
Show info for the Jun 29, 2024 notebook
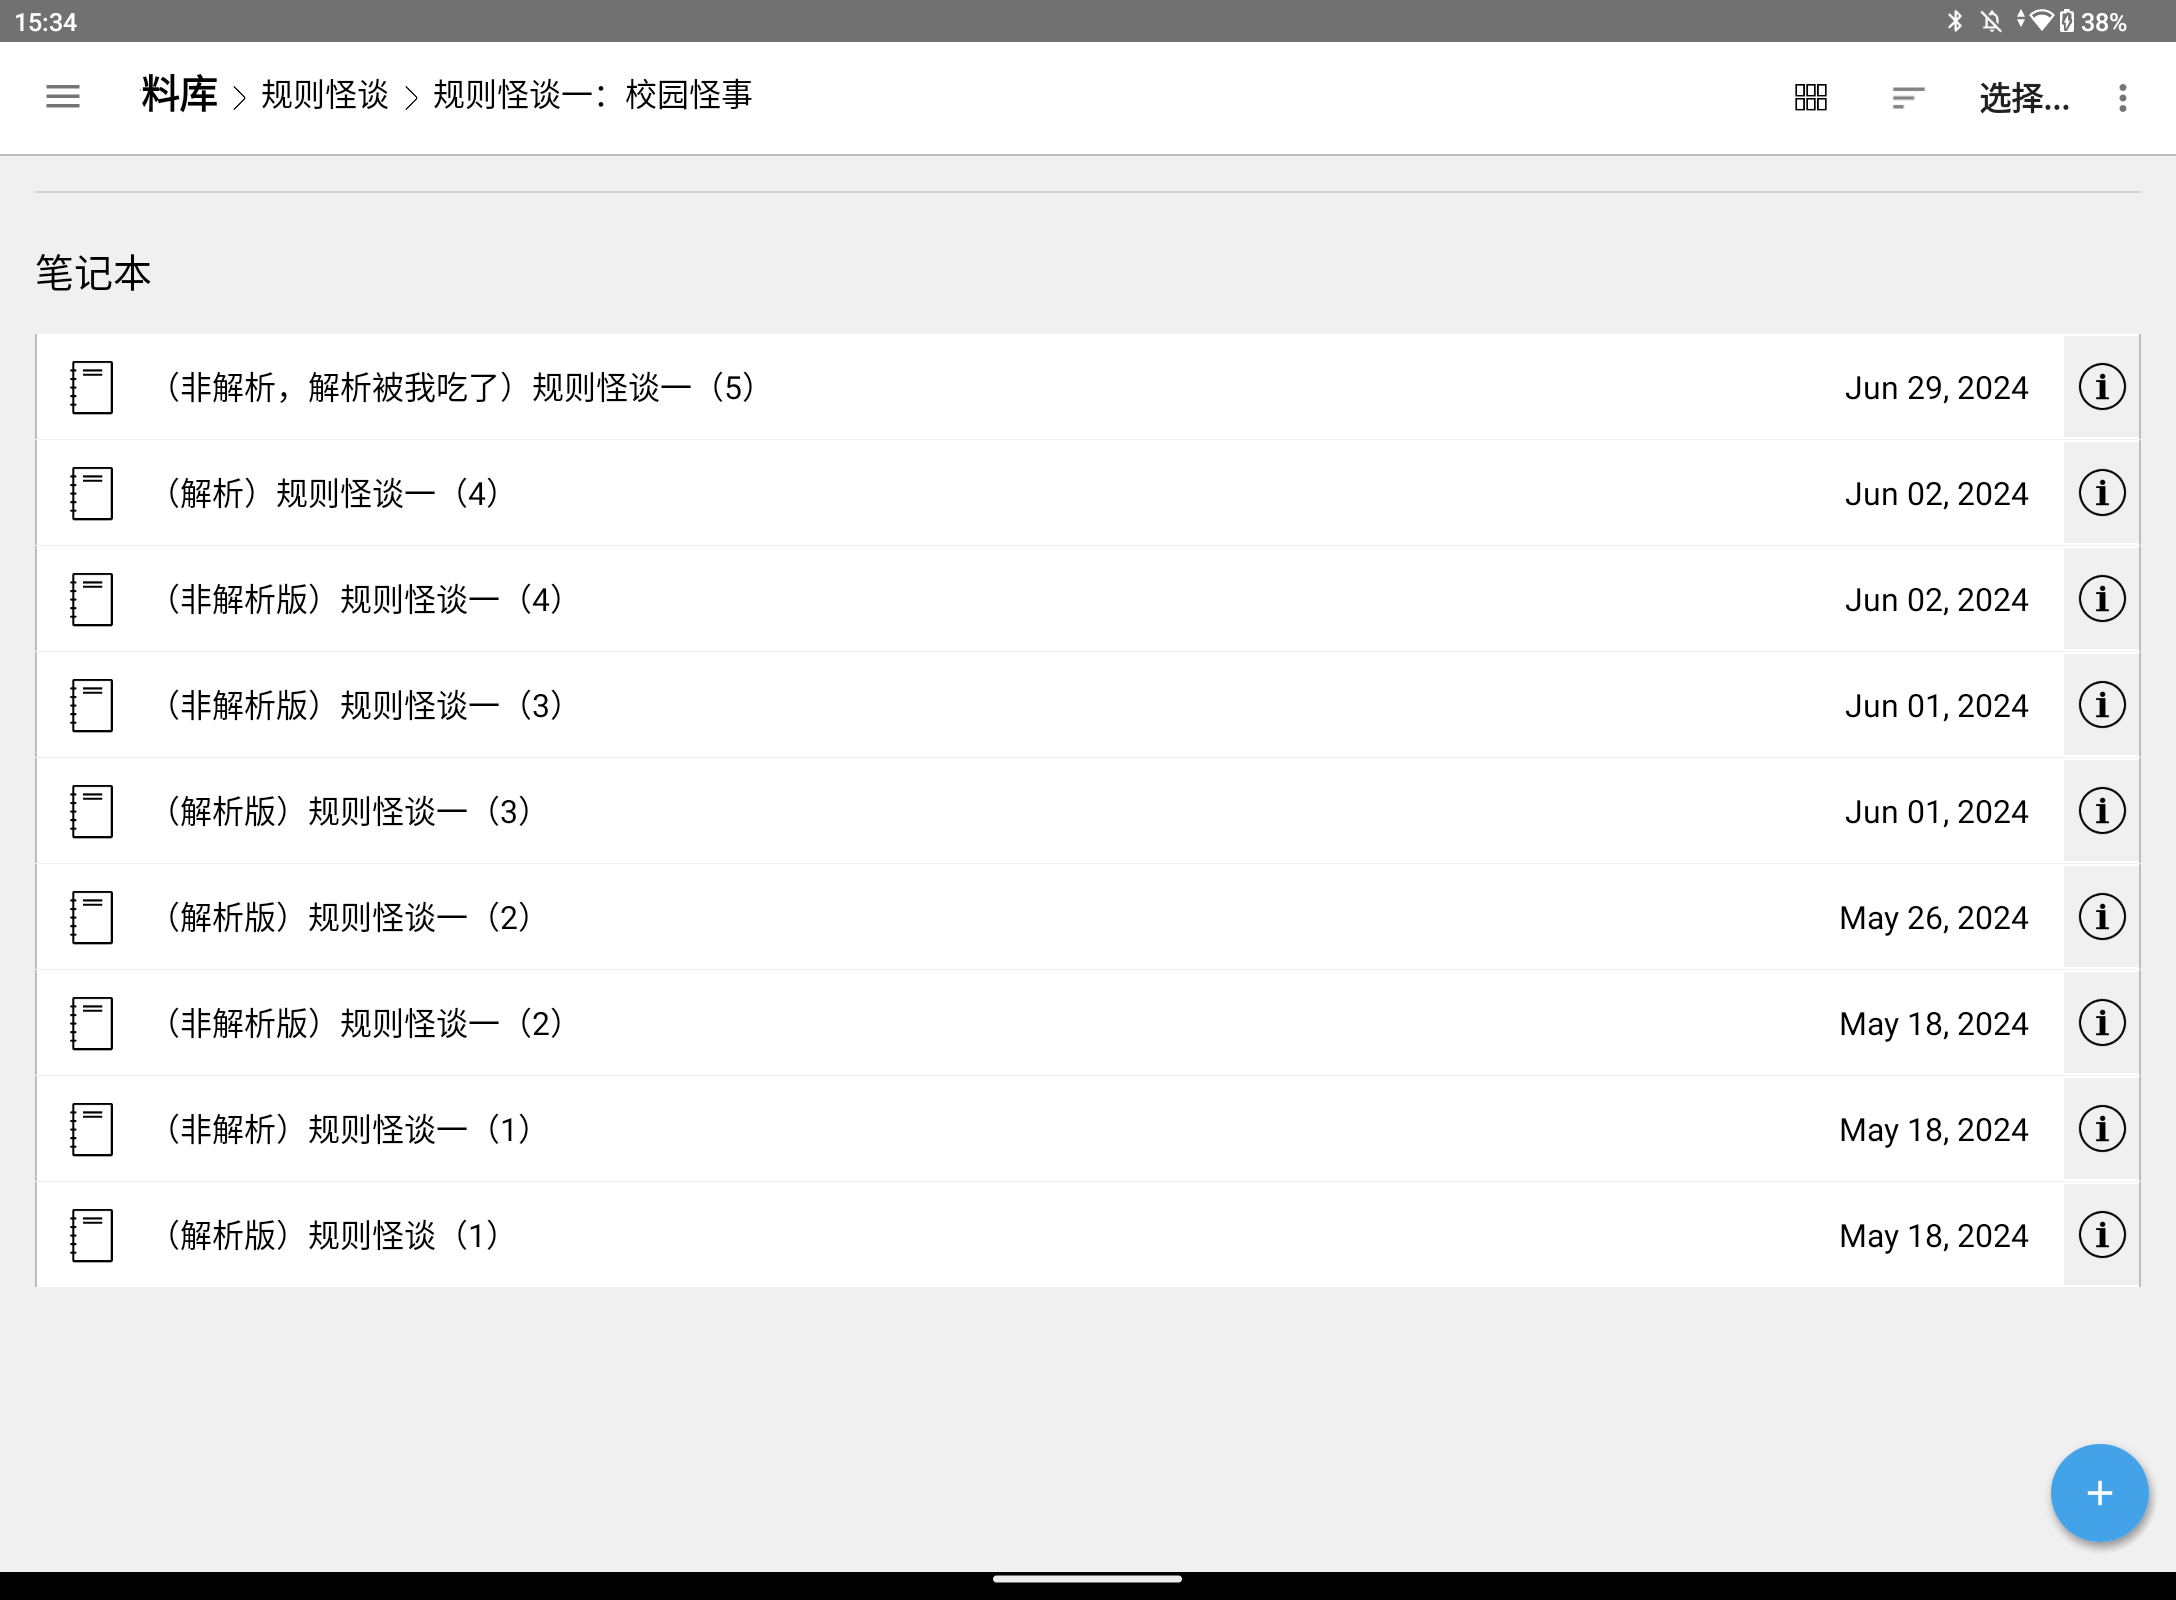tap(2102, 387)
